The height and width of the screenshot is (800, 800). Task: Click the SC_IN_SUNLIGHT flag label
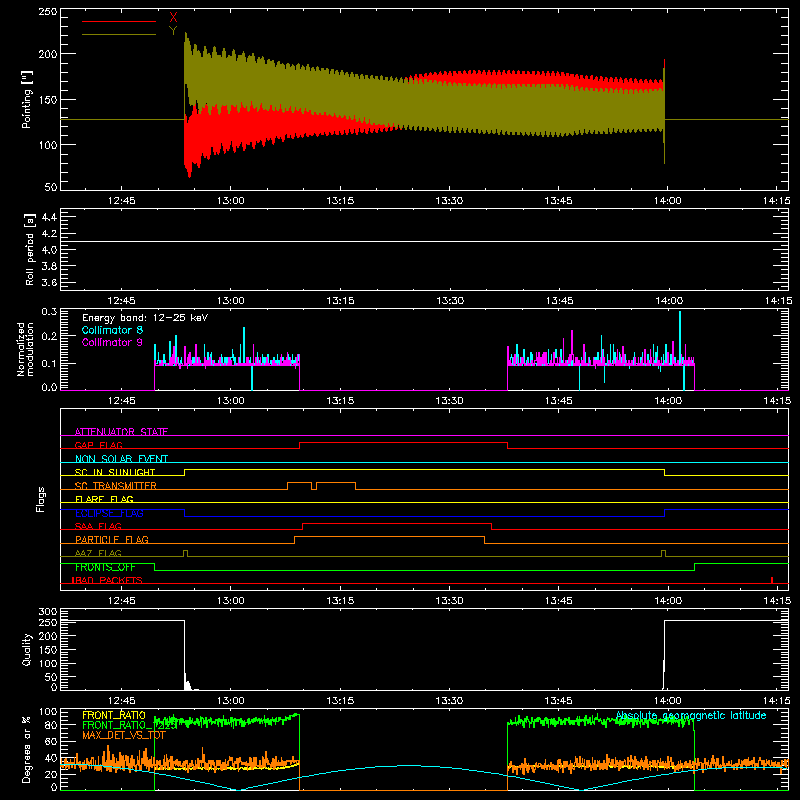pyautogui.click(x=115, y=472)
